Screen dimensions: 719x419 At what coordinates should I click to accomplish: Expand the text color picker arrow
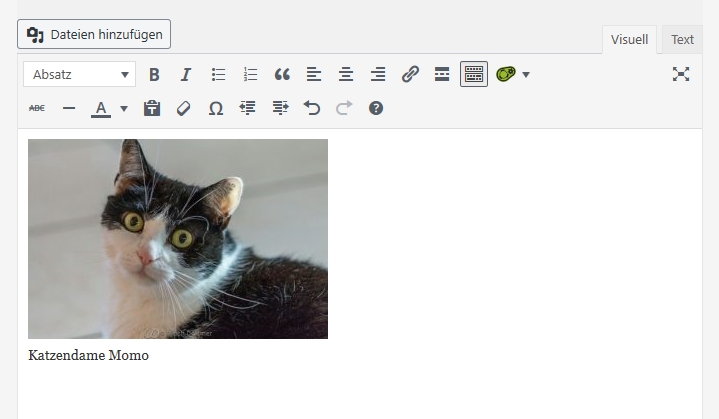(124, 108)
